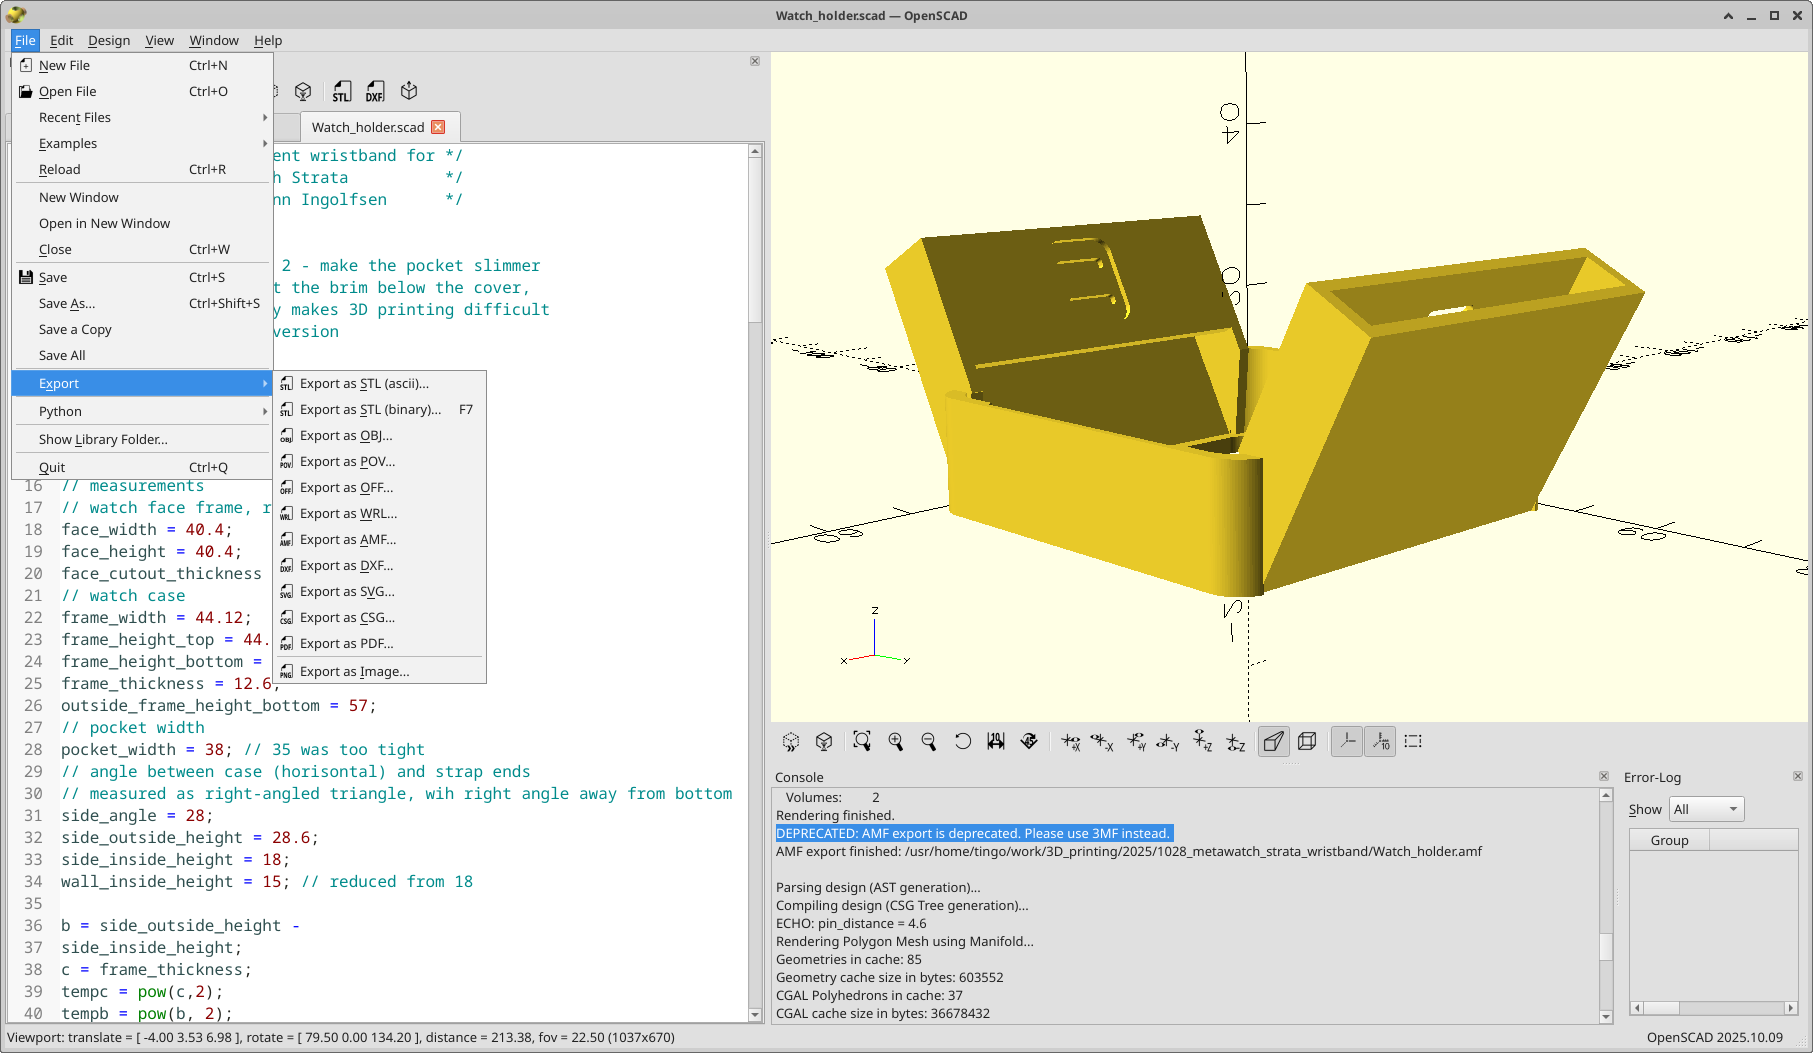This screenshot has height=1053, width=1813.
Task: Toggle the Show Scale Markers button
Action: click(1380, 742)
